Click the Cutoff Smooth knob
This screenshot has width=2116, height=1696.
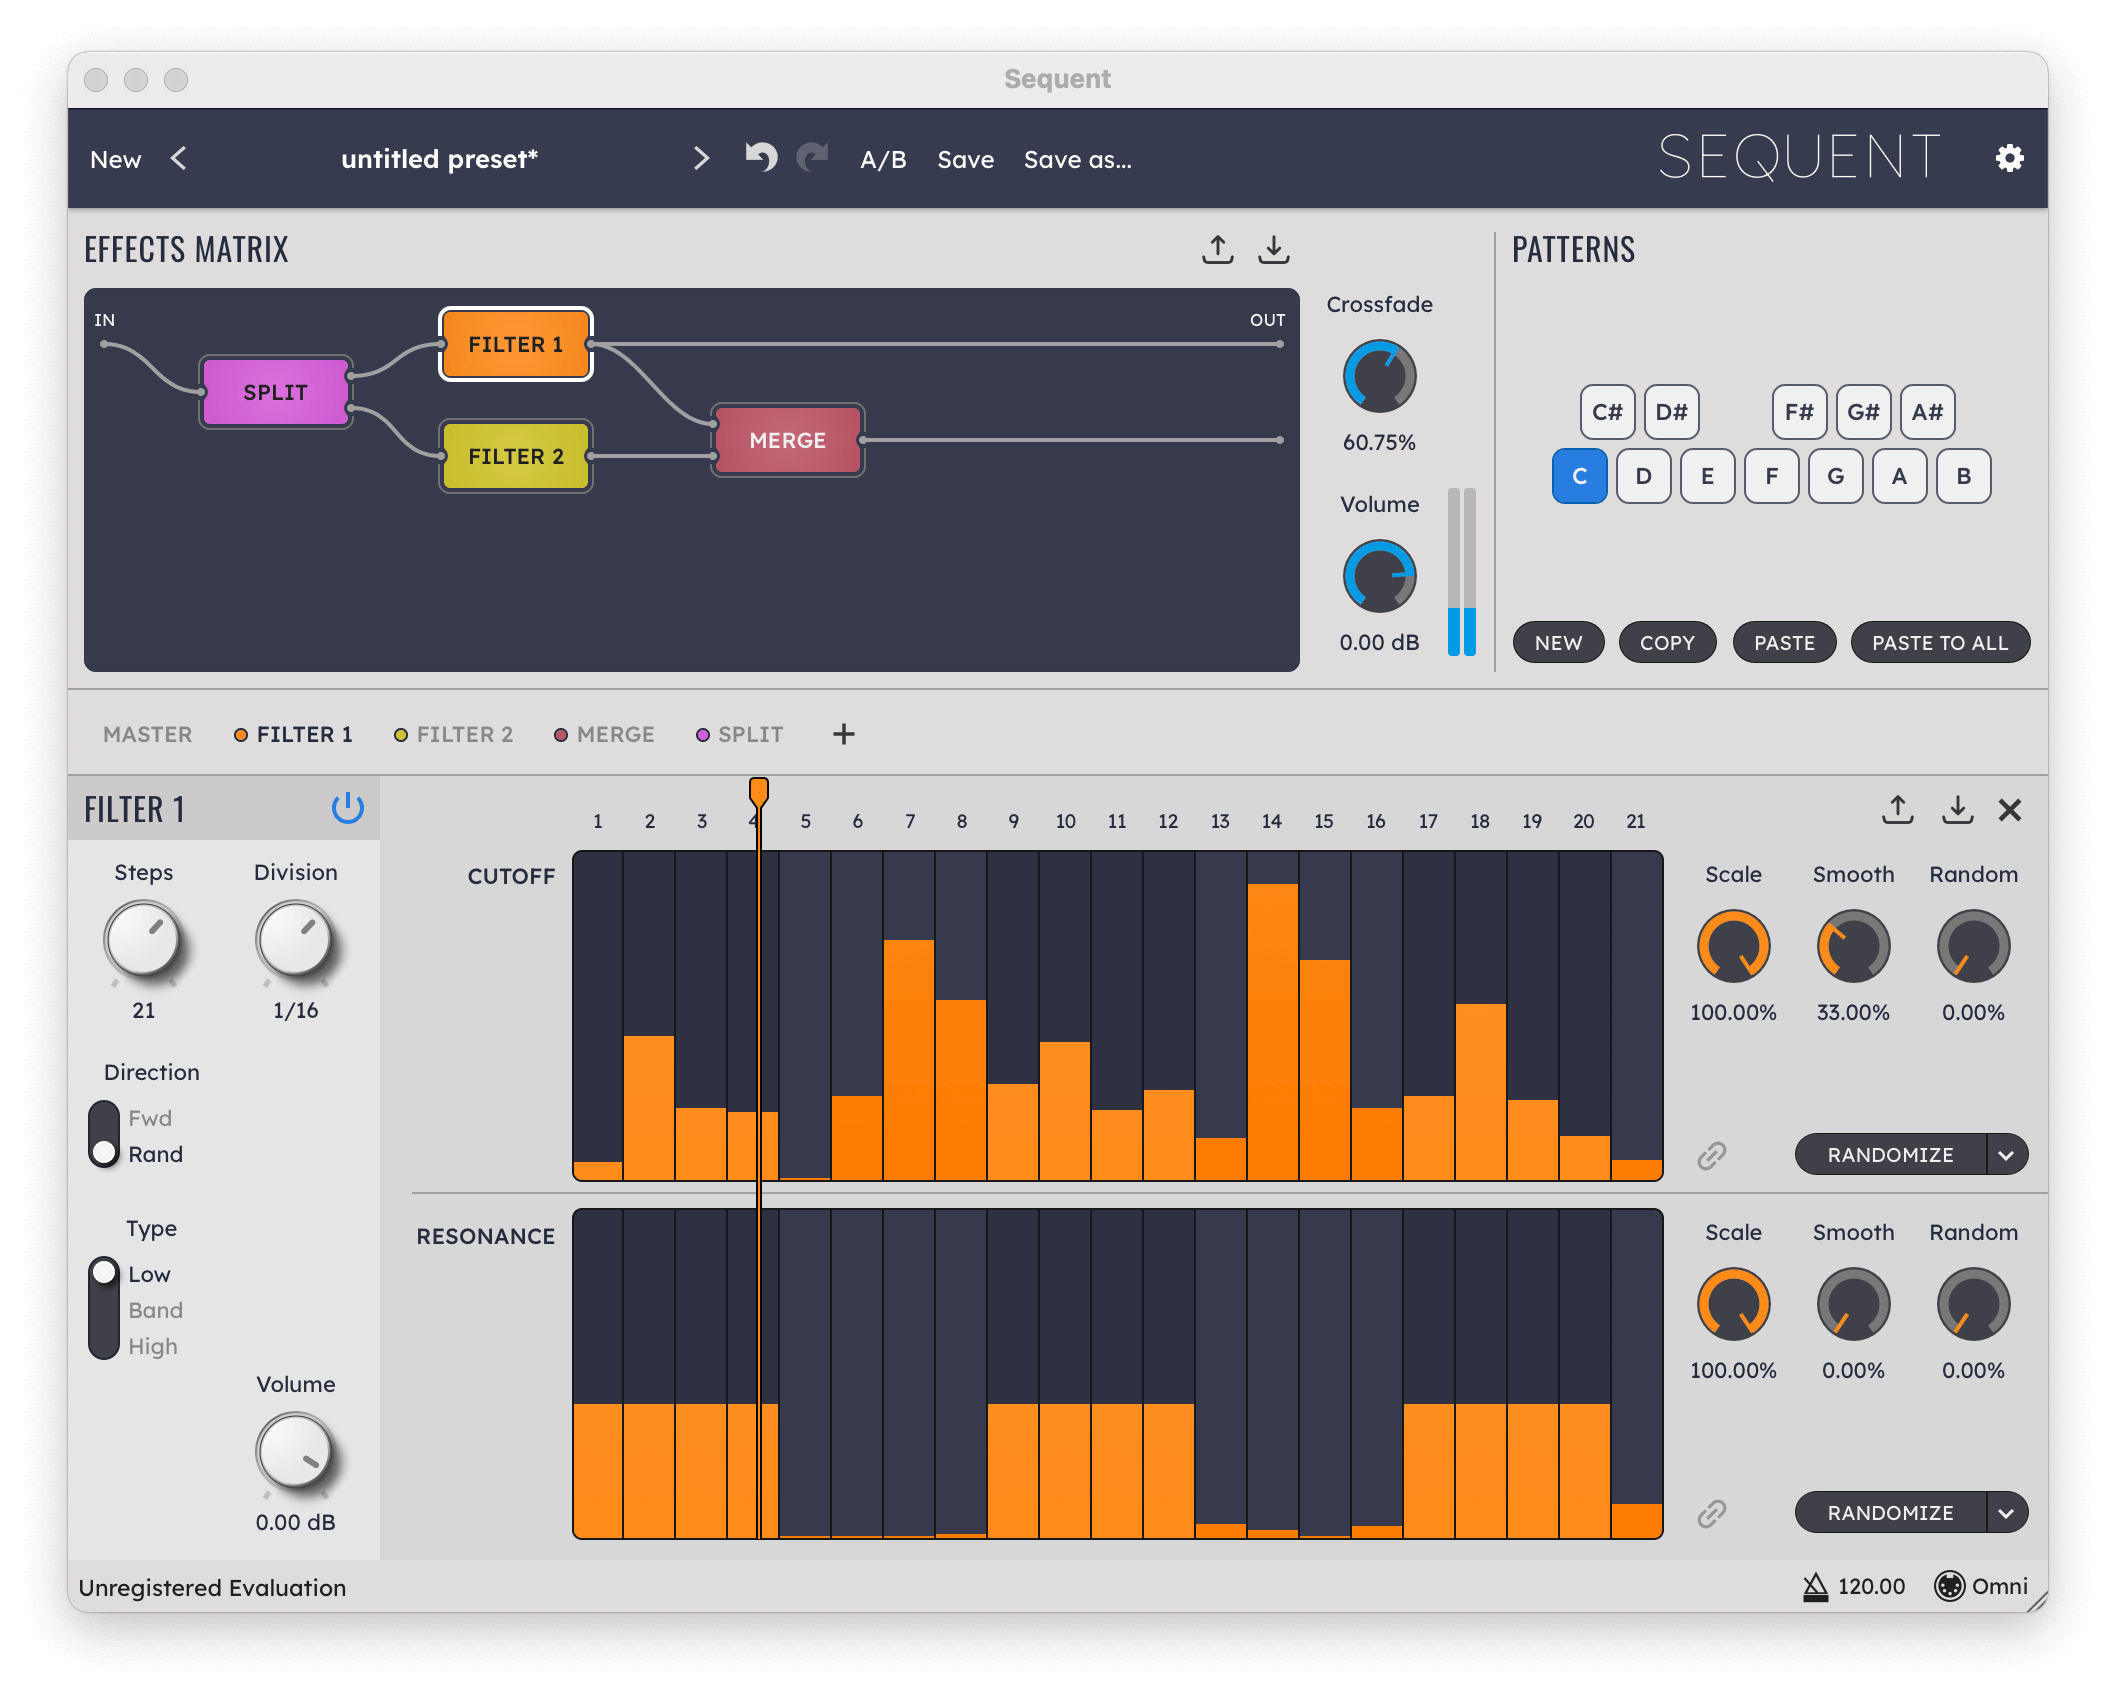tap(1853, 946)
